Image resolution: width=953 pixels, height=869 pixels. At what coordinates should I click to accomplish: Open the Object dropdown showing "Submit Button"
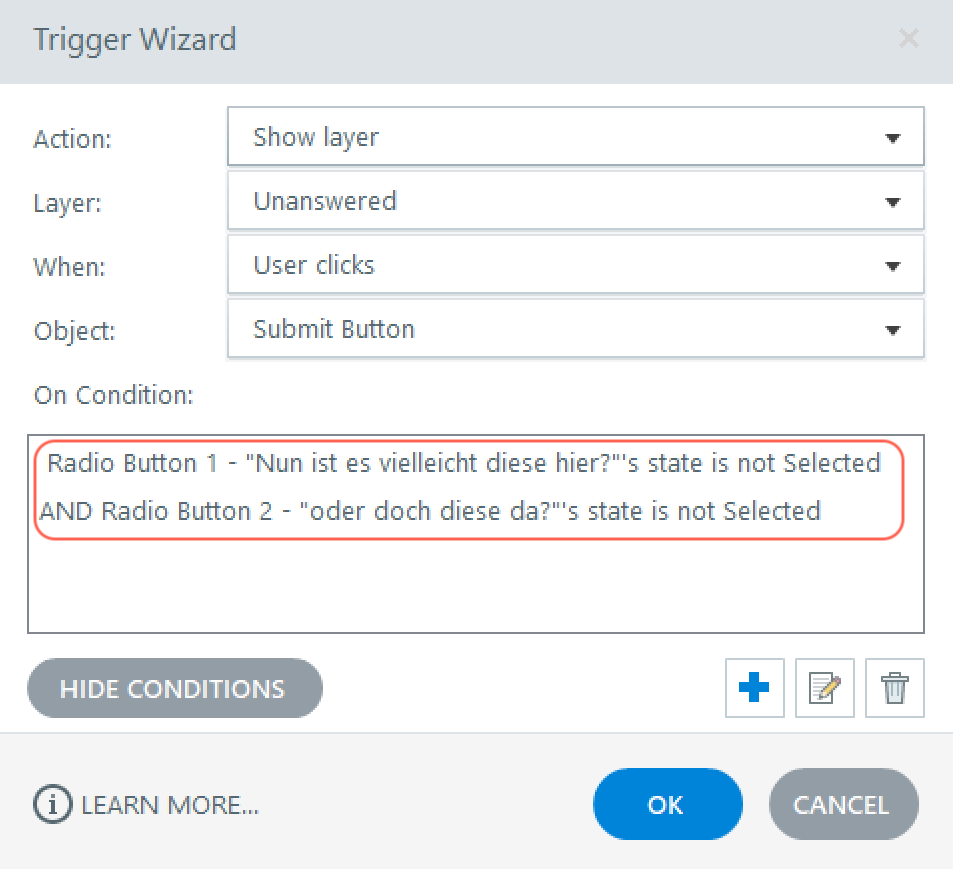[560, 329]
